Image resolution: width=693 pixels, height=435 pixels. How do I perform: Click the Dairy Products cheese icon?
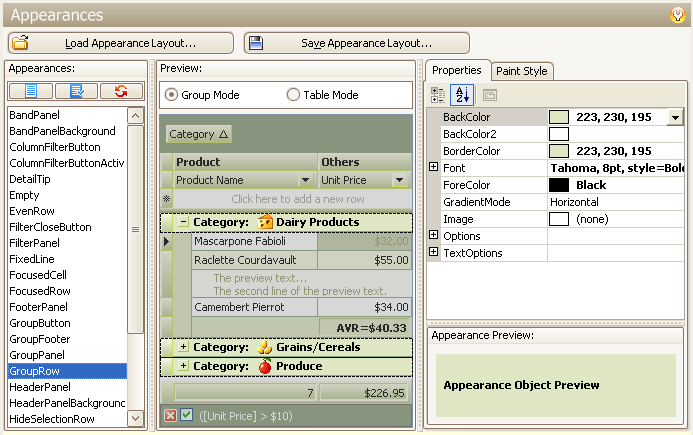pos(265,222)
